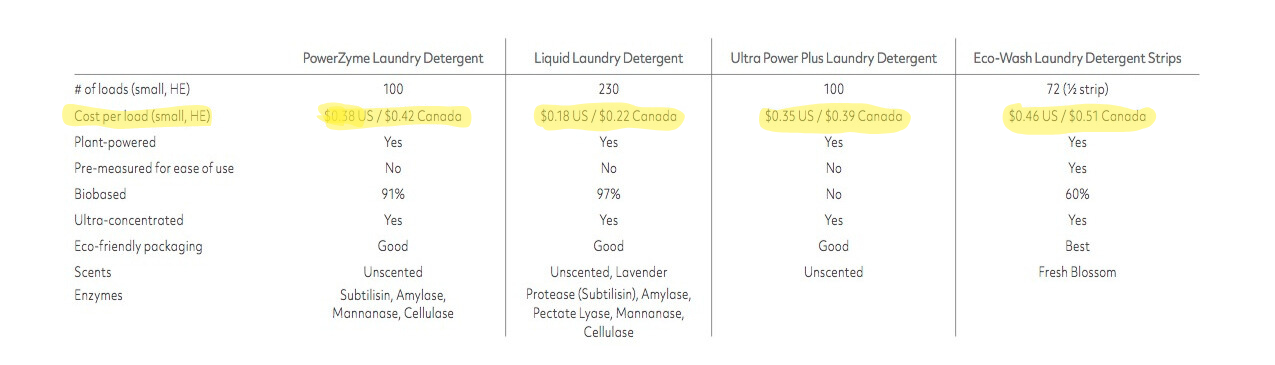The width and height of the screenshot is (1275, 365).
Task: Select the Ultra Power Plus Laundry Detergent heading
Action: coord(833,58)
